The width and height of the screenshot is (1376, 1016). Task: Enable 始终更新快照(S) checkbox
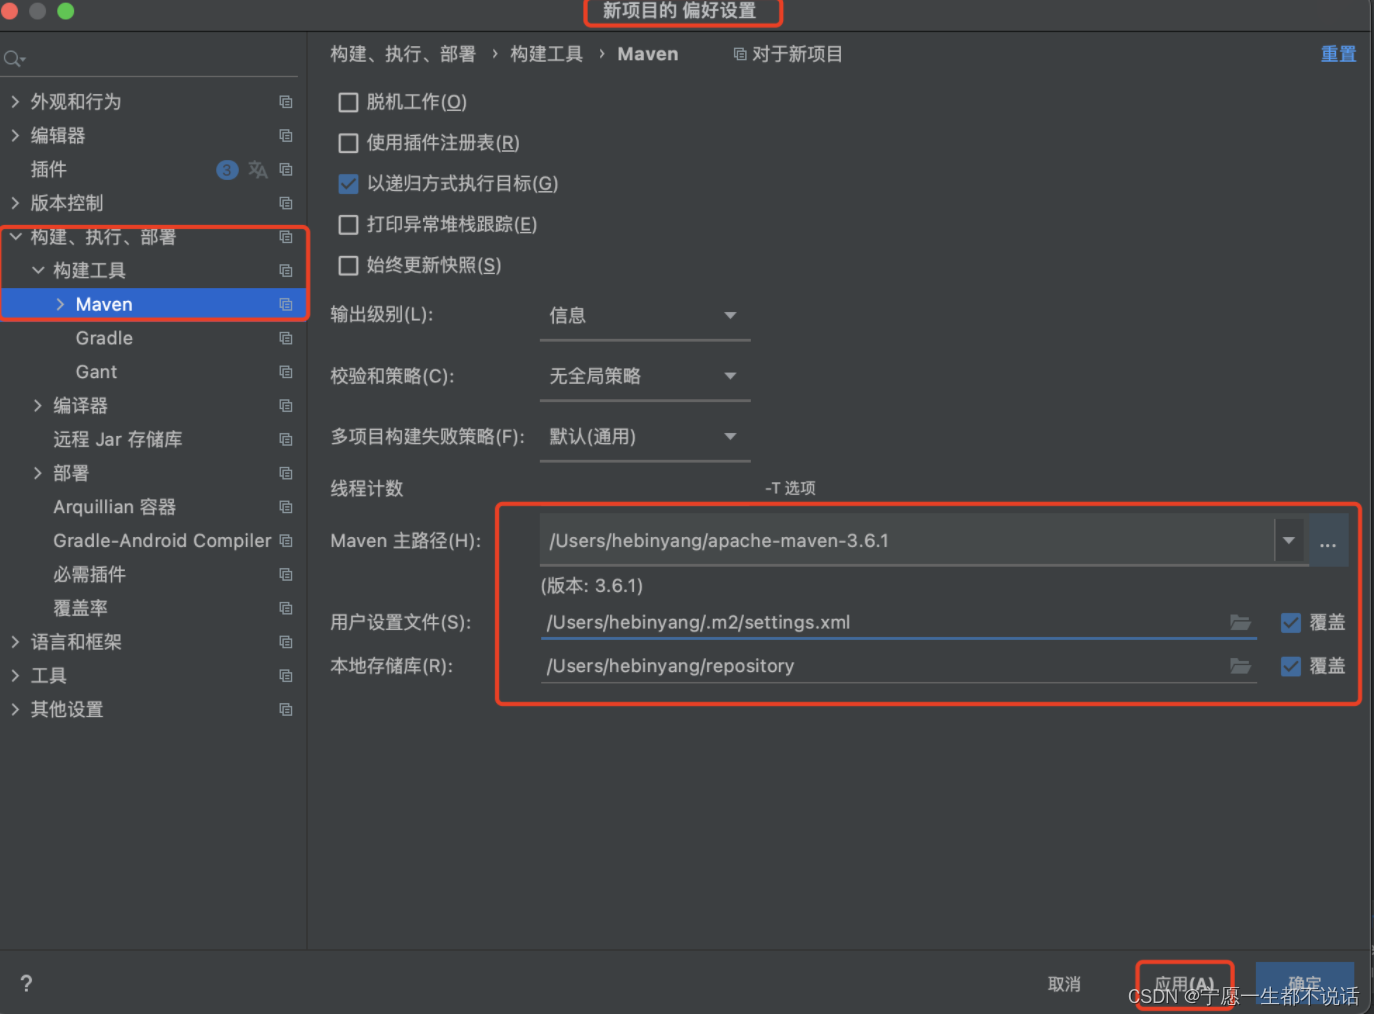coord(348,266)
